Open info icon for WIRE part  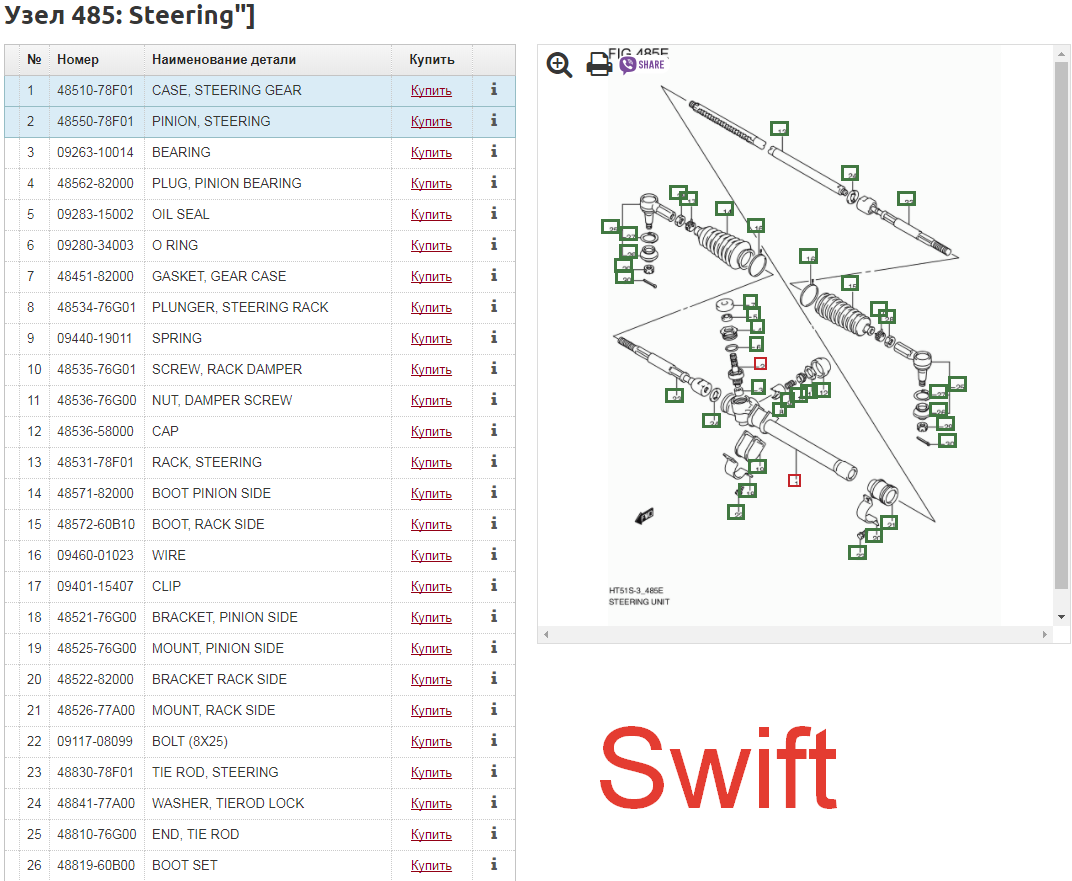[x=494, y=555]
